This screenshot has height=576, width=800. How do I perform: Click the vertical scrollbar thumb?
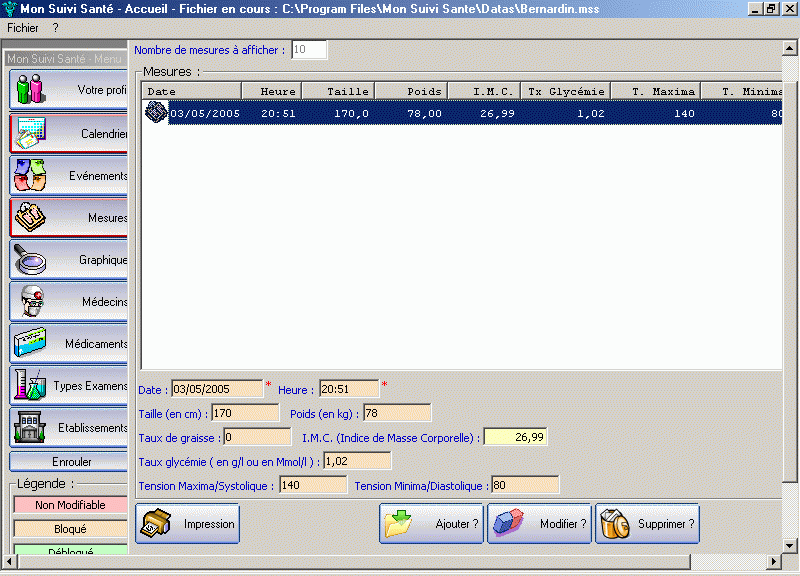coord(789,281)
